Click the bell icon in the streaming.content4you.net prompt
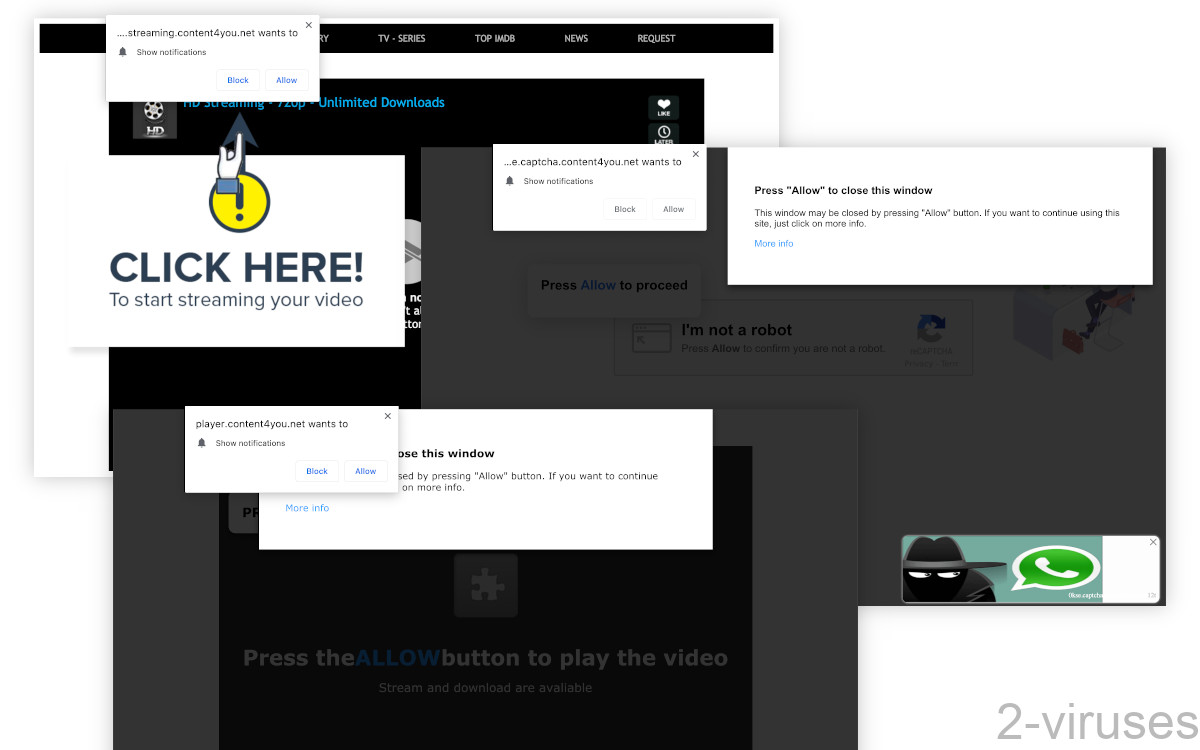The height and width of the screenshot is (750, 1200). coord(122,51)
